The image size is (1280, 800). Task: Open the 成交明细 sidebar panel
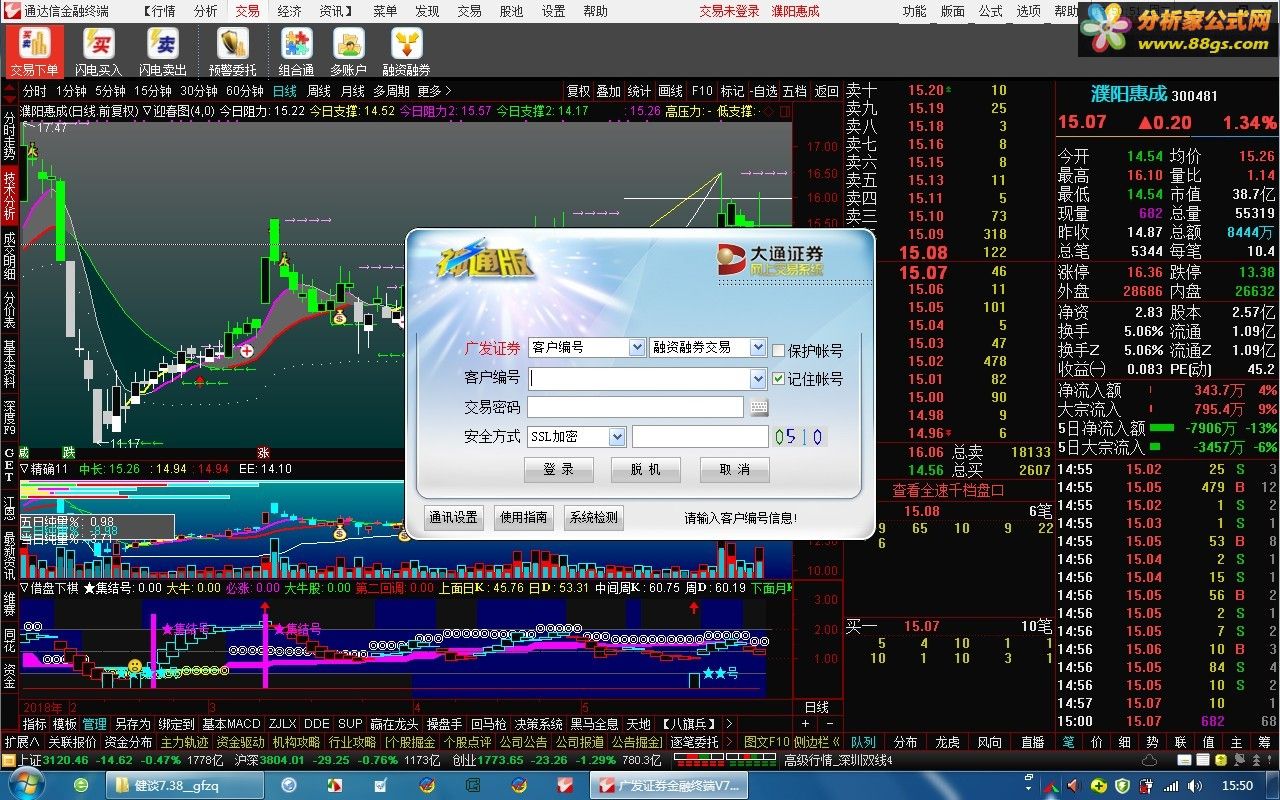point(9,254)
